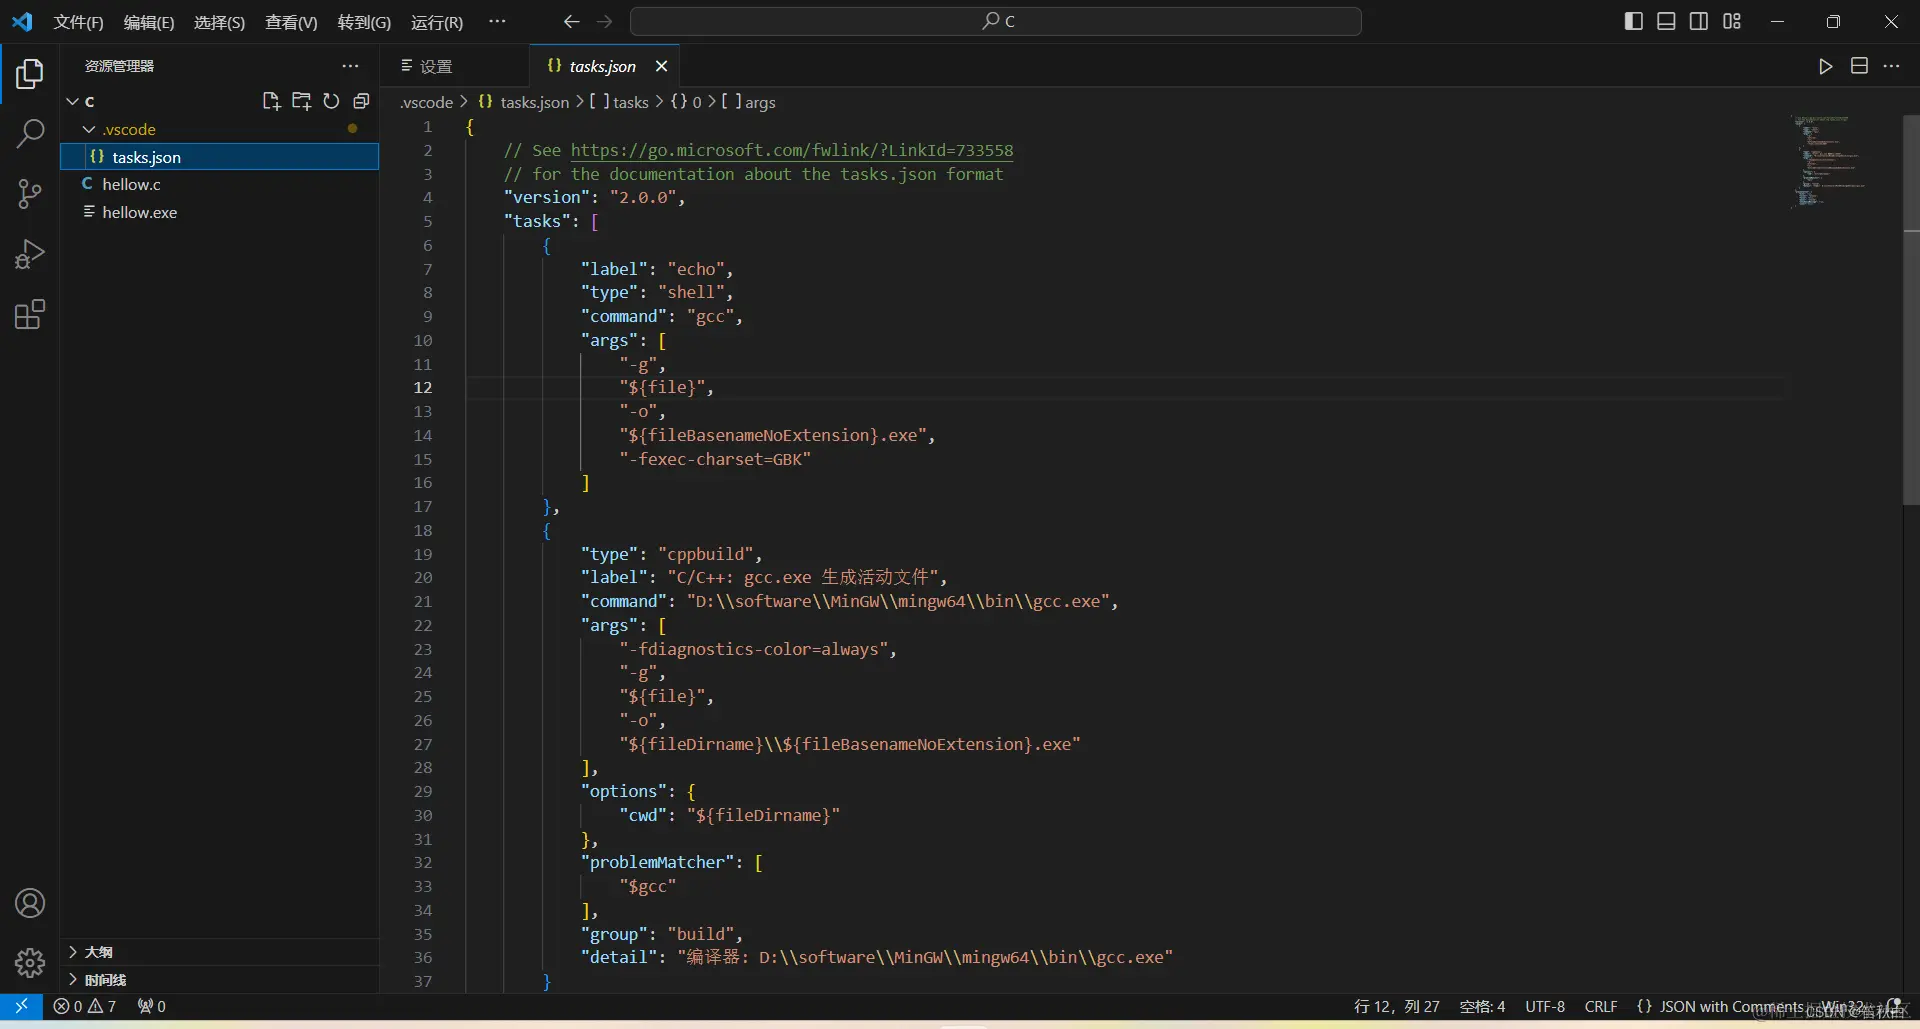Viewport: 1920px width, 1029px height.
Task: Open the Microsoft fwlink documentation URL
Action: coord(791,150)
